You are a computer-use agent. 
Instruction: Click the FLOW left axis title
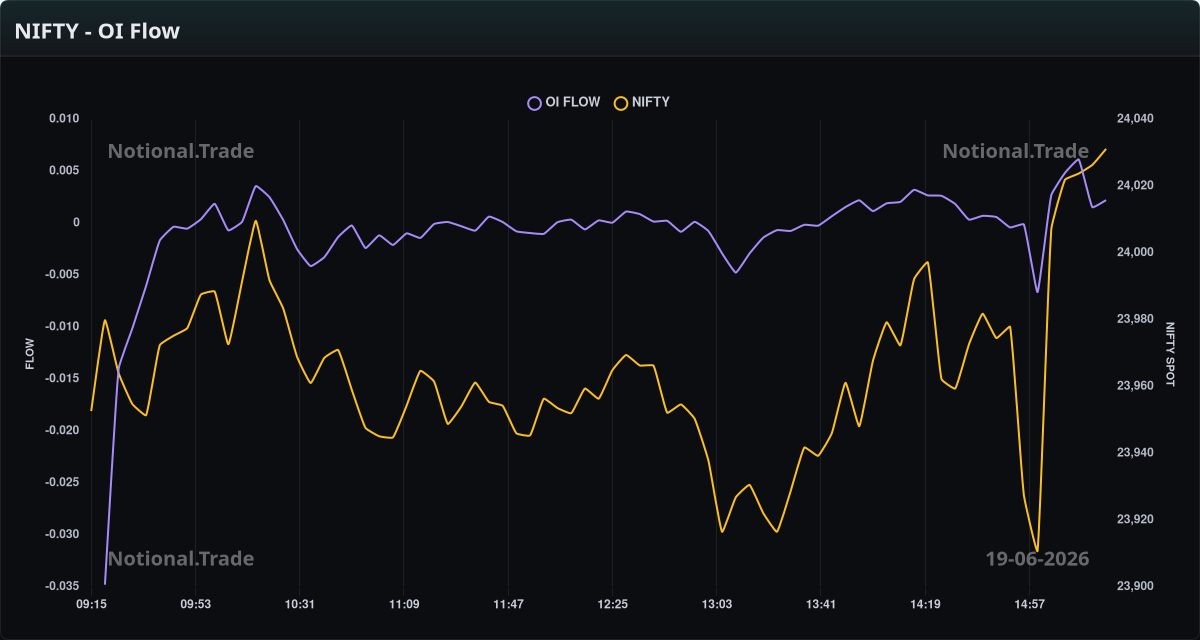coord(30,354)
